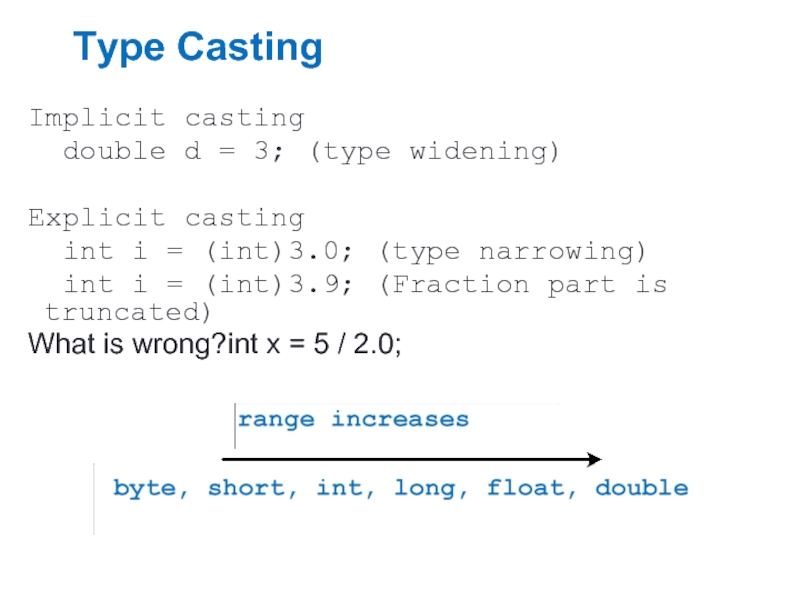Click the word "int" in the type list
800x600 pixels.
point(340,489)
